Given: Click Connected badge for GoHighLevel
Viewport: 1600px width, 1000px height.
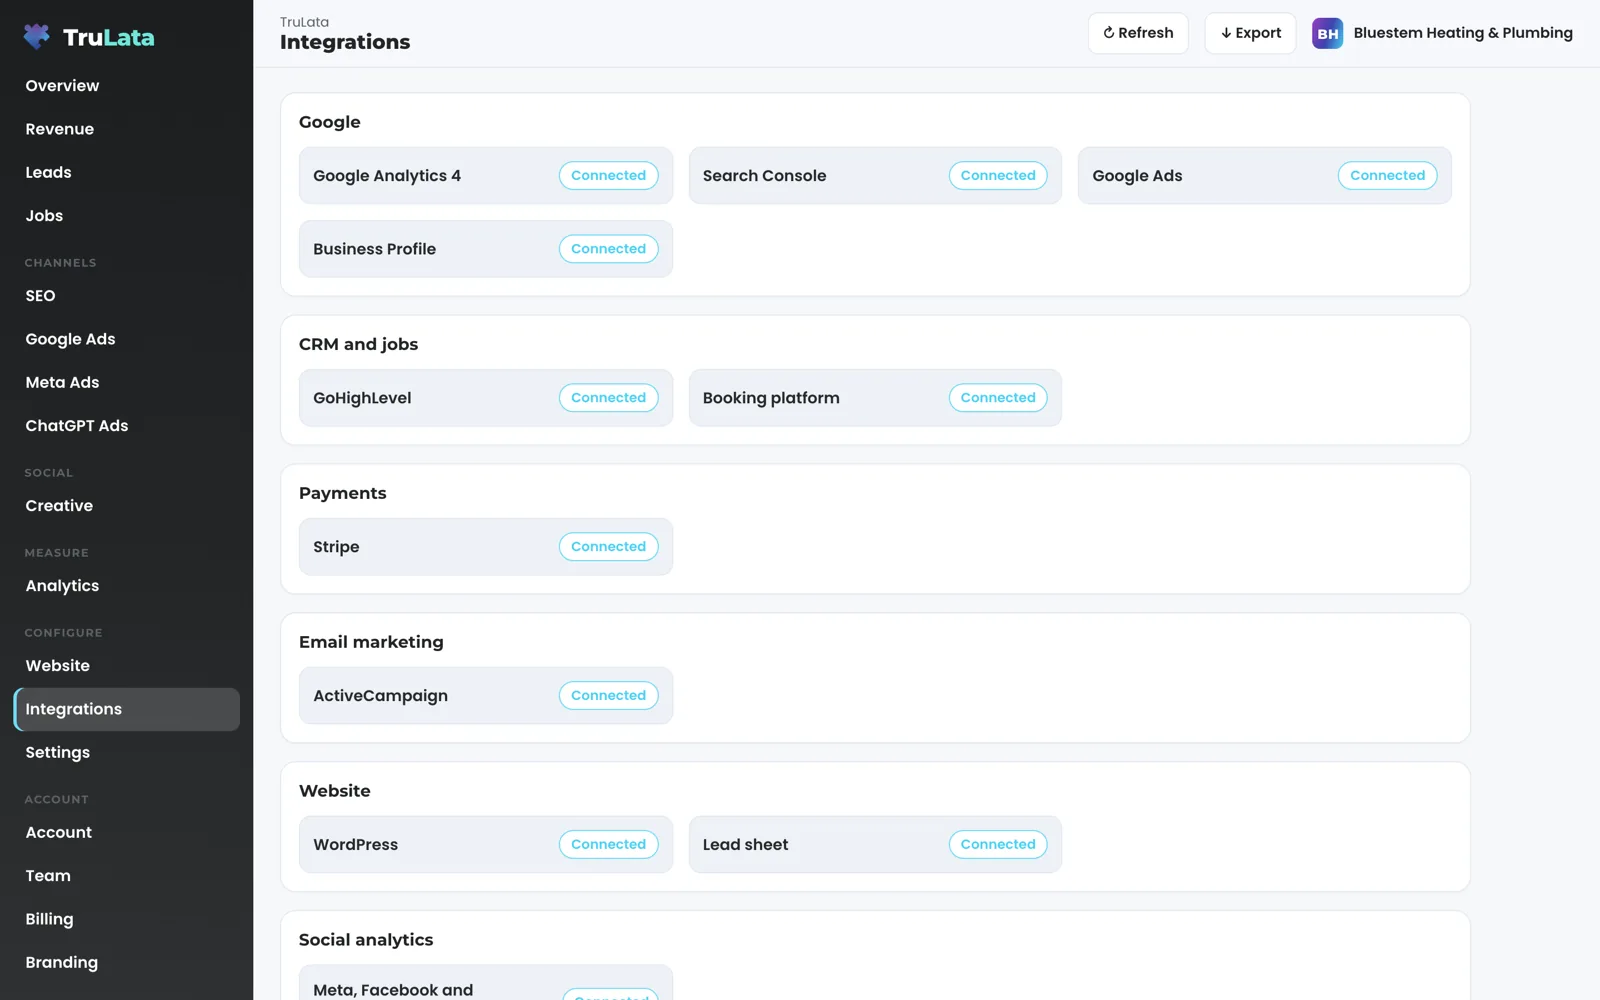Looking at the screenshot, I should click(608, 398).
